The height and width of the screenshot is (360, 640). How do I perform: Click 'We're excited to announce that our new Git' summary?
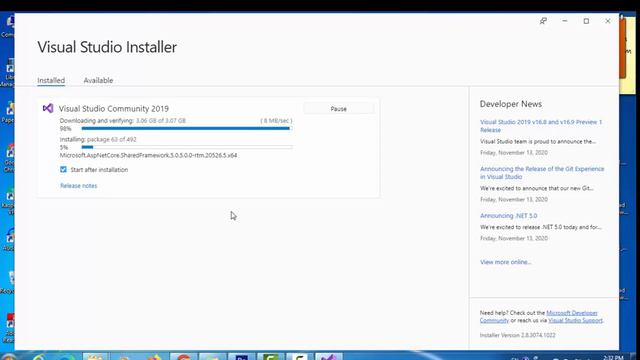(x=537, y=189)
